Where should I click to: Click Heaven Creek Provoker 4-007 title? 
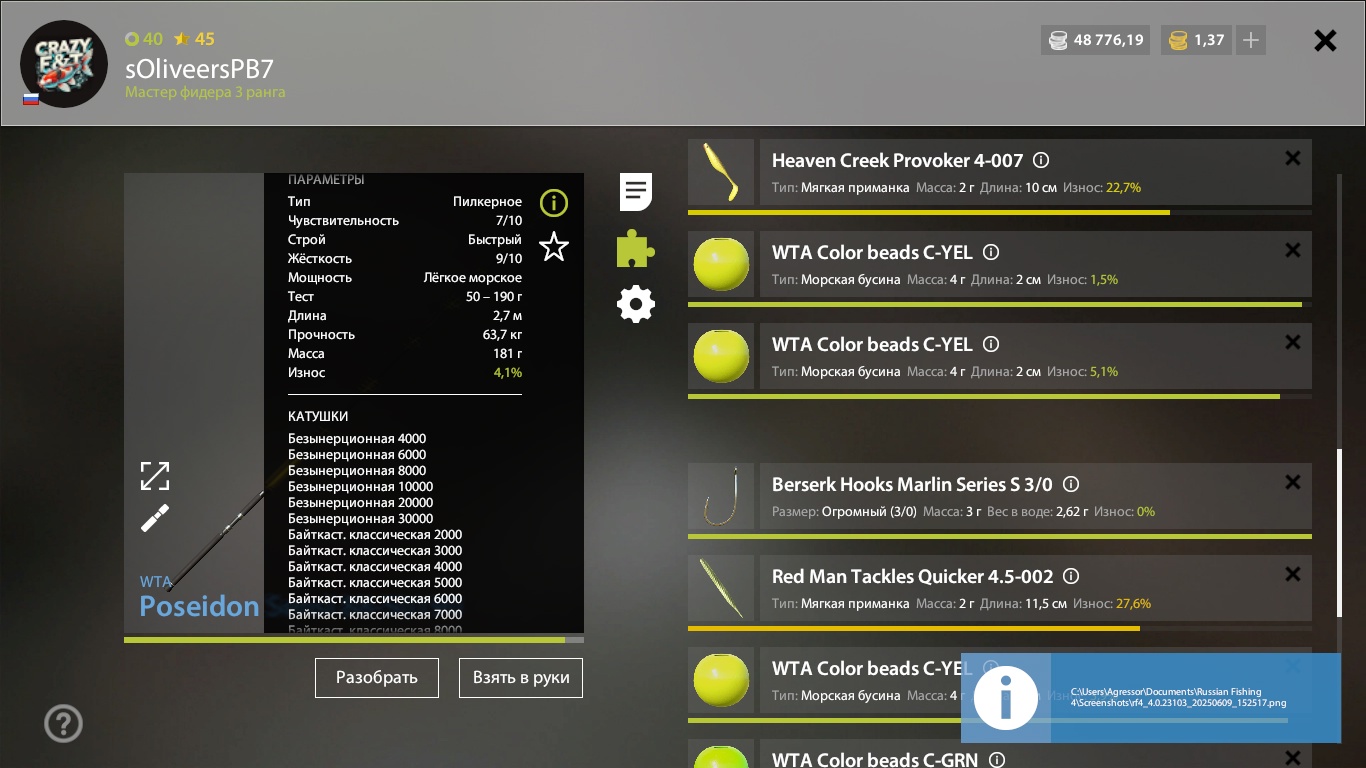898,160
